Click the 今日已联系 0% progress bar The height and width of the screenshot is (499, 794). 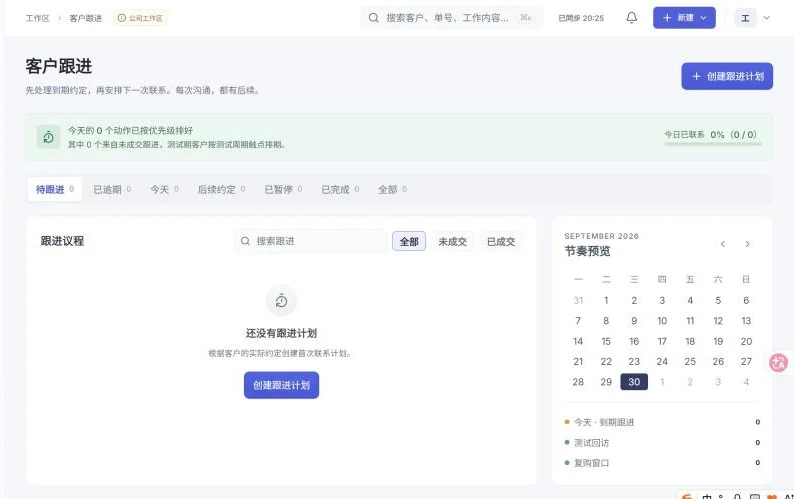click(712, 144)
